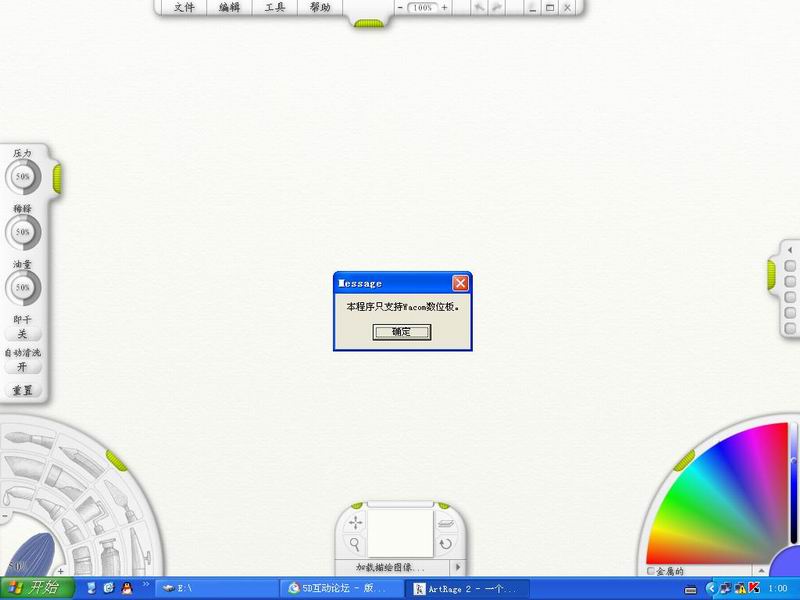Viewport: 800px width, 600px height.
Task: Close the Message dialog with red X
Action: point(460,283)
